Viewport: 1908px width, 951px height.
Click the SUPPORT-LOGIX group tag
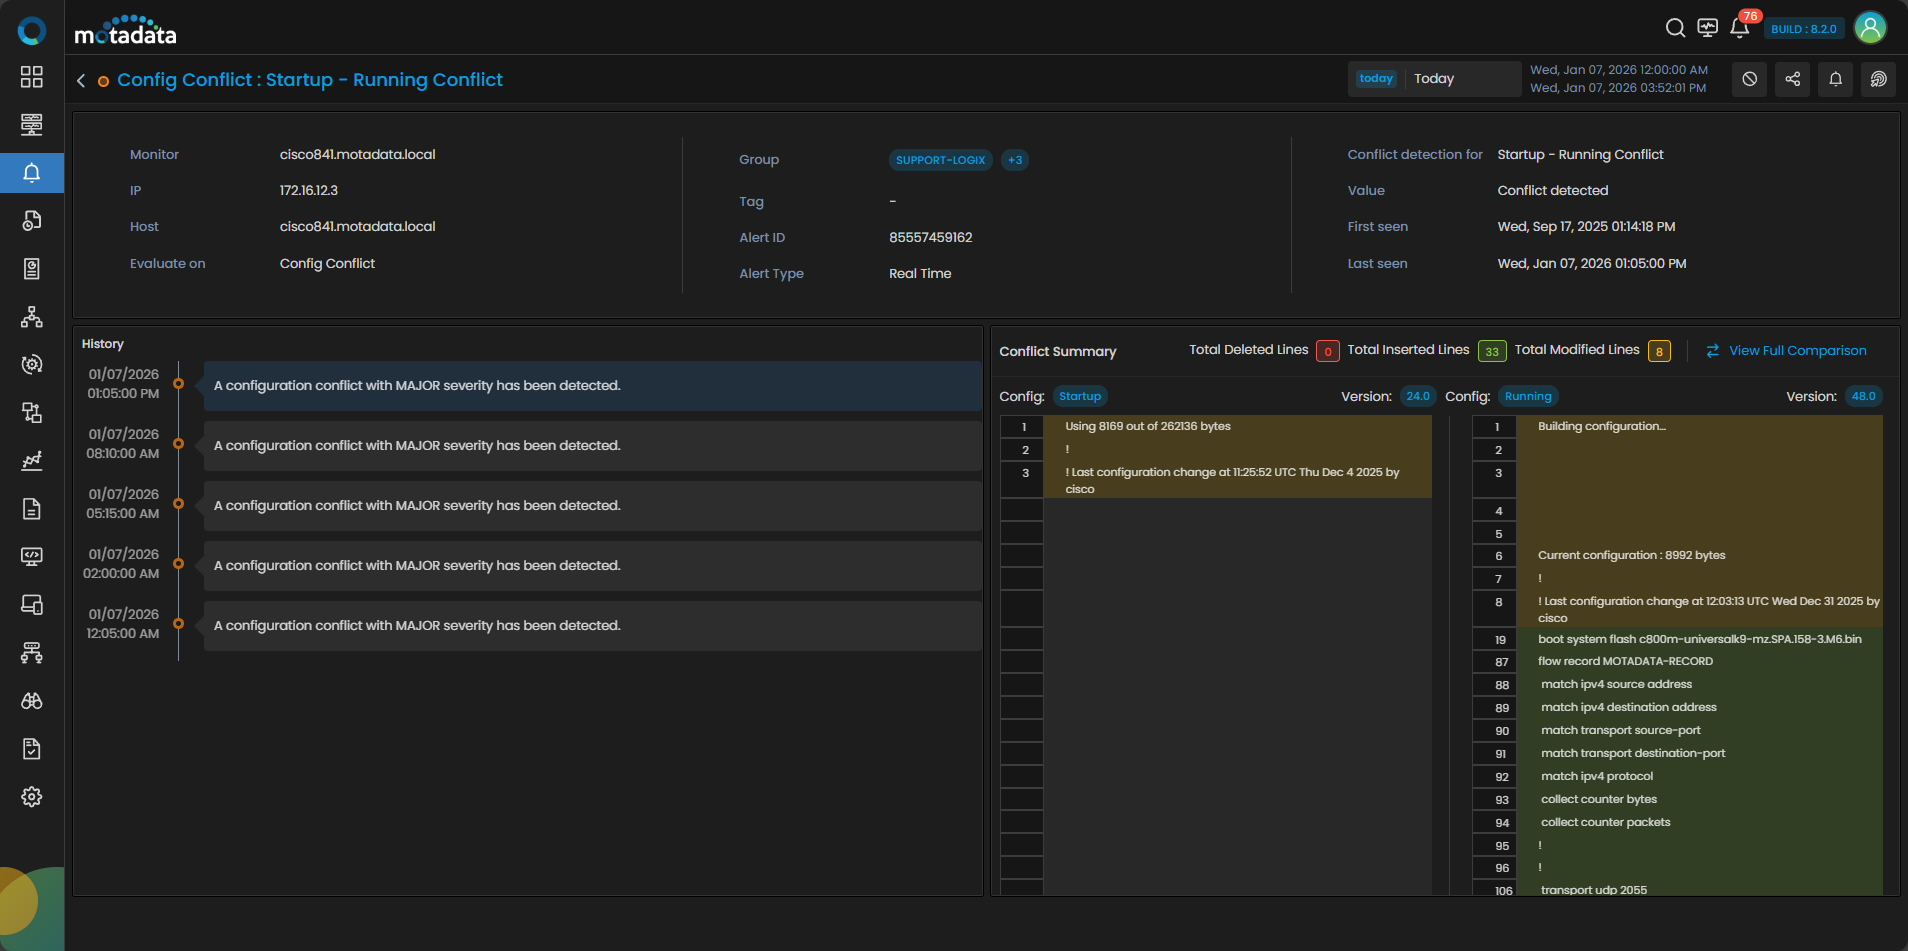(940, 160)
